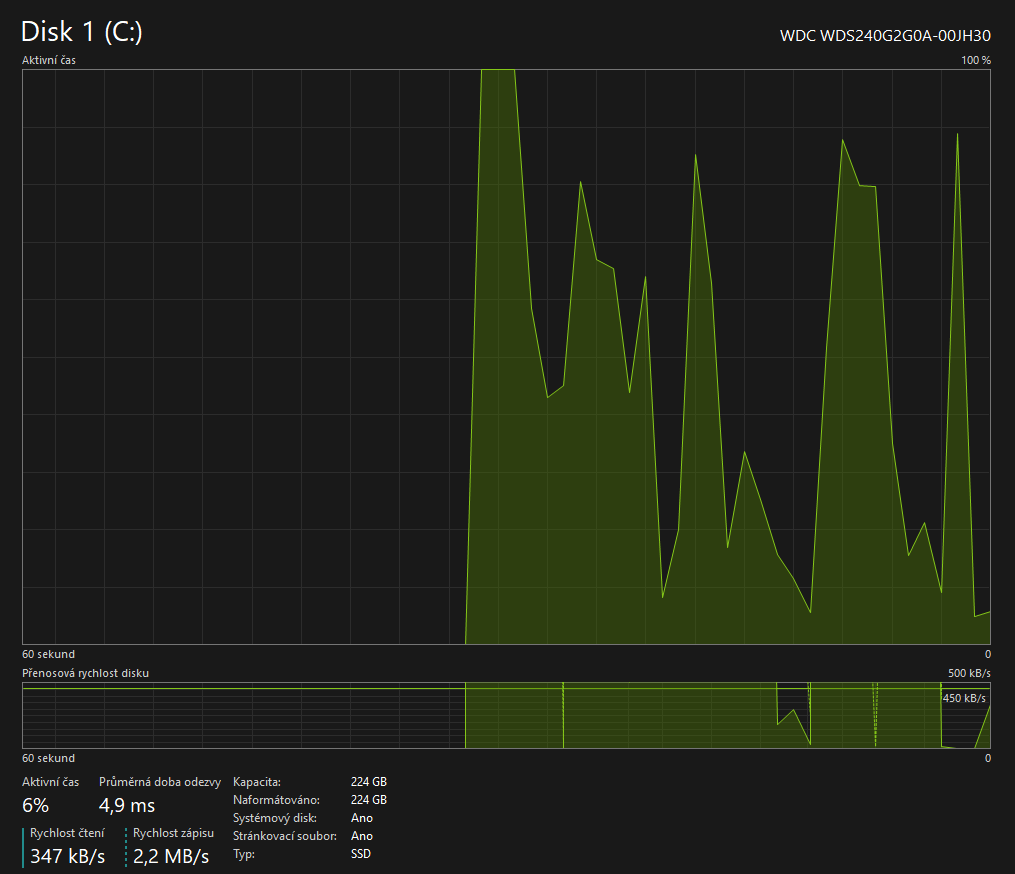Click the 450 kB/s marker in transfer graph
1015x874 pixels.
pyautogui.click(x=964, y=698)
